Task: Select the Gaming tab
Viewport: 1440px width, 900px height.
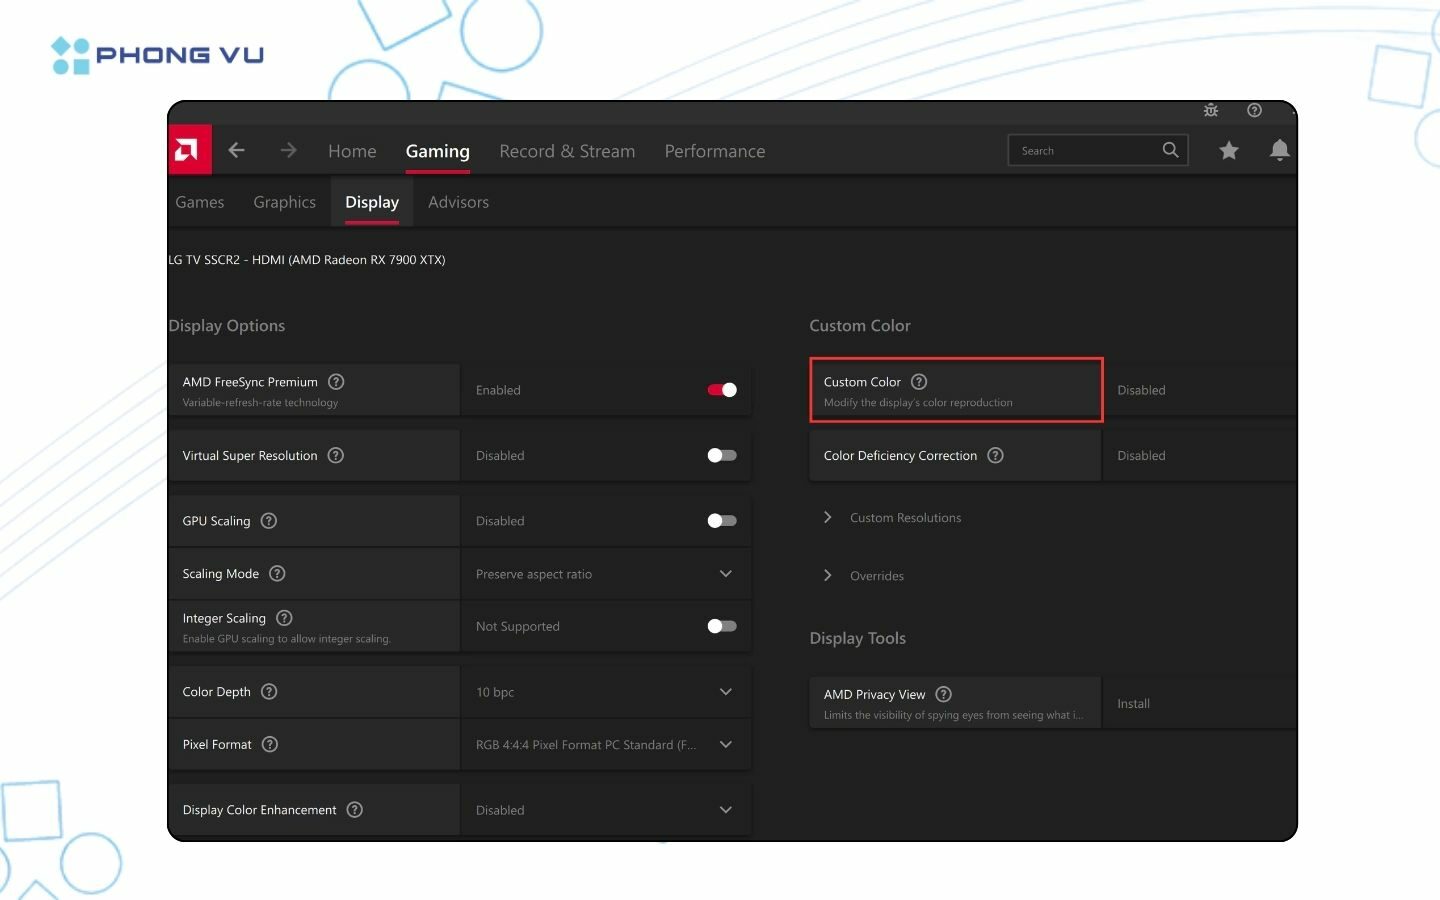Action: (437, 151)
